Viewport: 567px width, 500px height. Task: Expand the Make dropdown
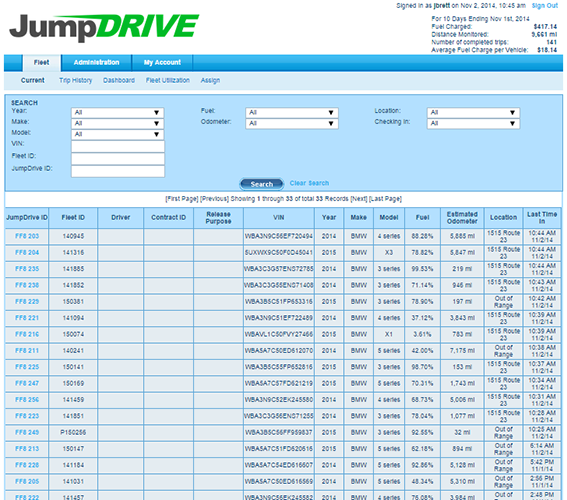(118, 123)
